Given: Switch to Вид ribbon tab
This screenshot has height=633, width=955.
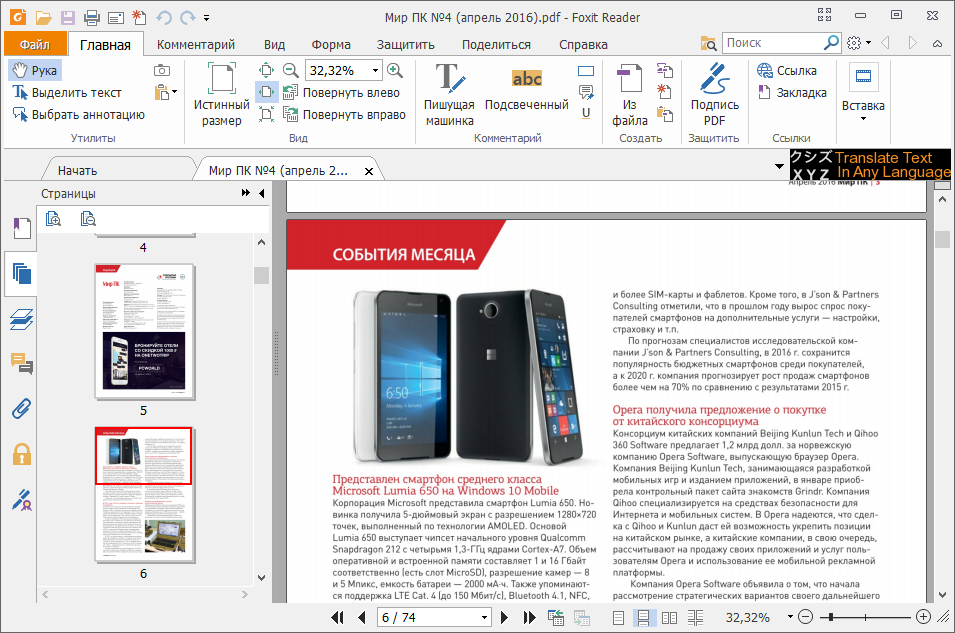Looking at the screenshot, I should [274, 44].
